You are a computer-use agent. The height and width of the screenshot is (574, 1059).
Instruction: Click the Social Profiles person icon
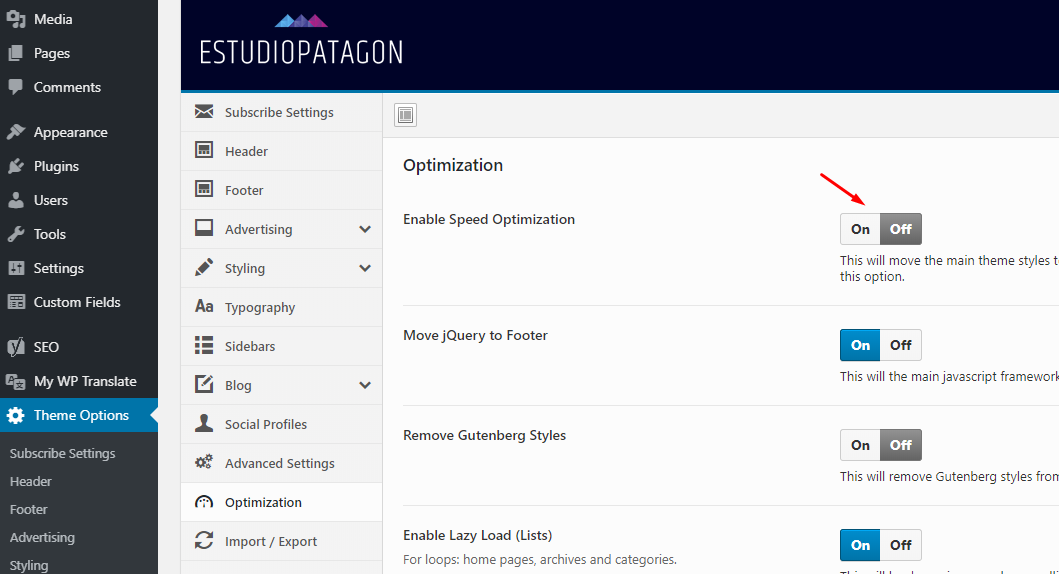pyautogui.click(x=204, y=423)
